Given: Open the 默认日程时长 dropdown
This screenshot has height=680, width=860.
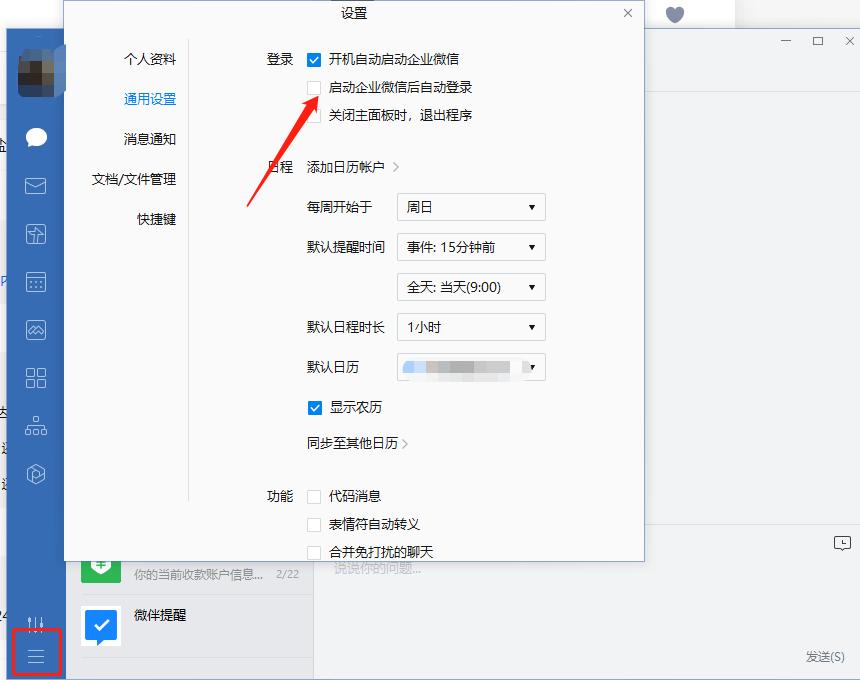Looking at the screenshot, I should pyautogui.click(x=470, y=327).
